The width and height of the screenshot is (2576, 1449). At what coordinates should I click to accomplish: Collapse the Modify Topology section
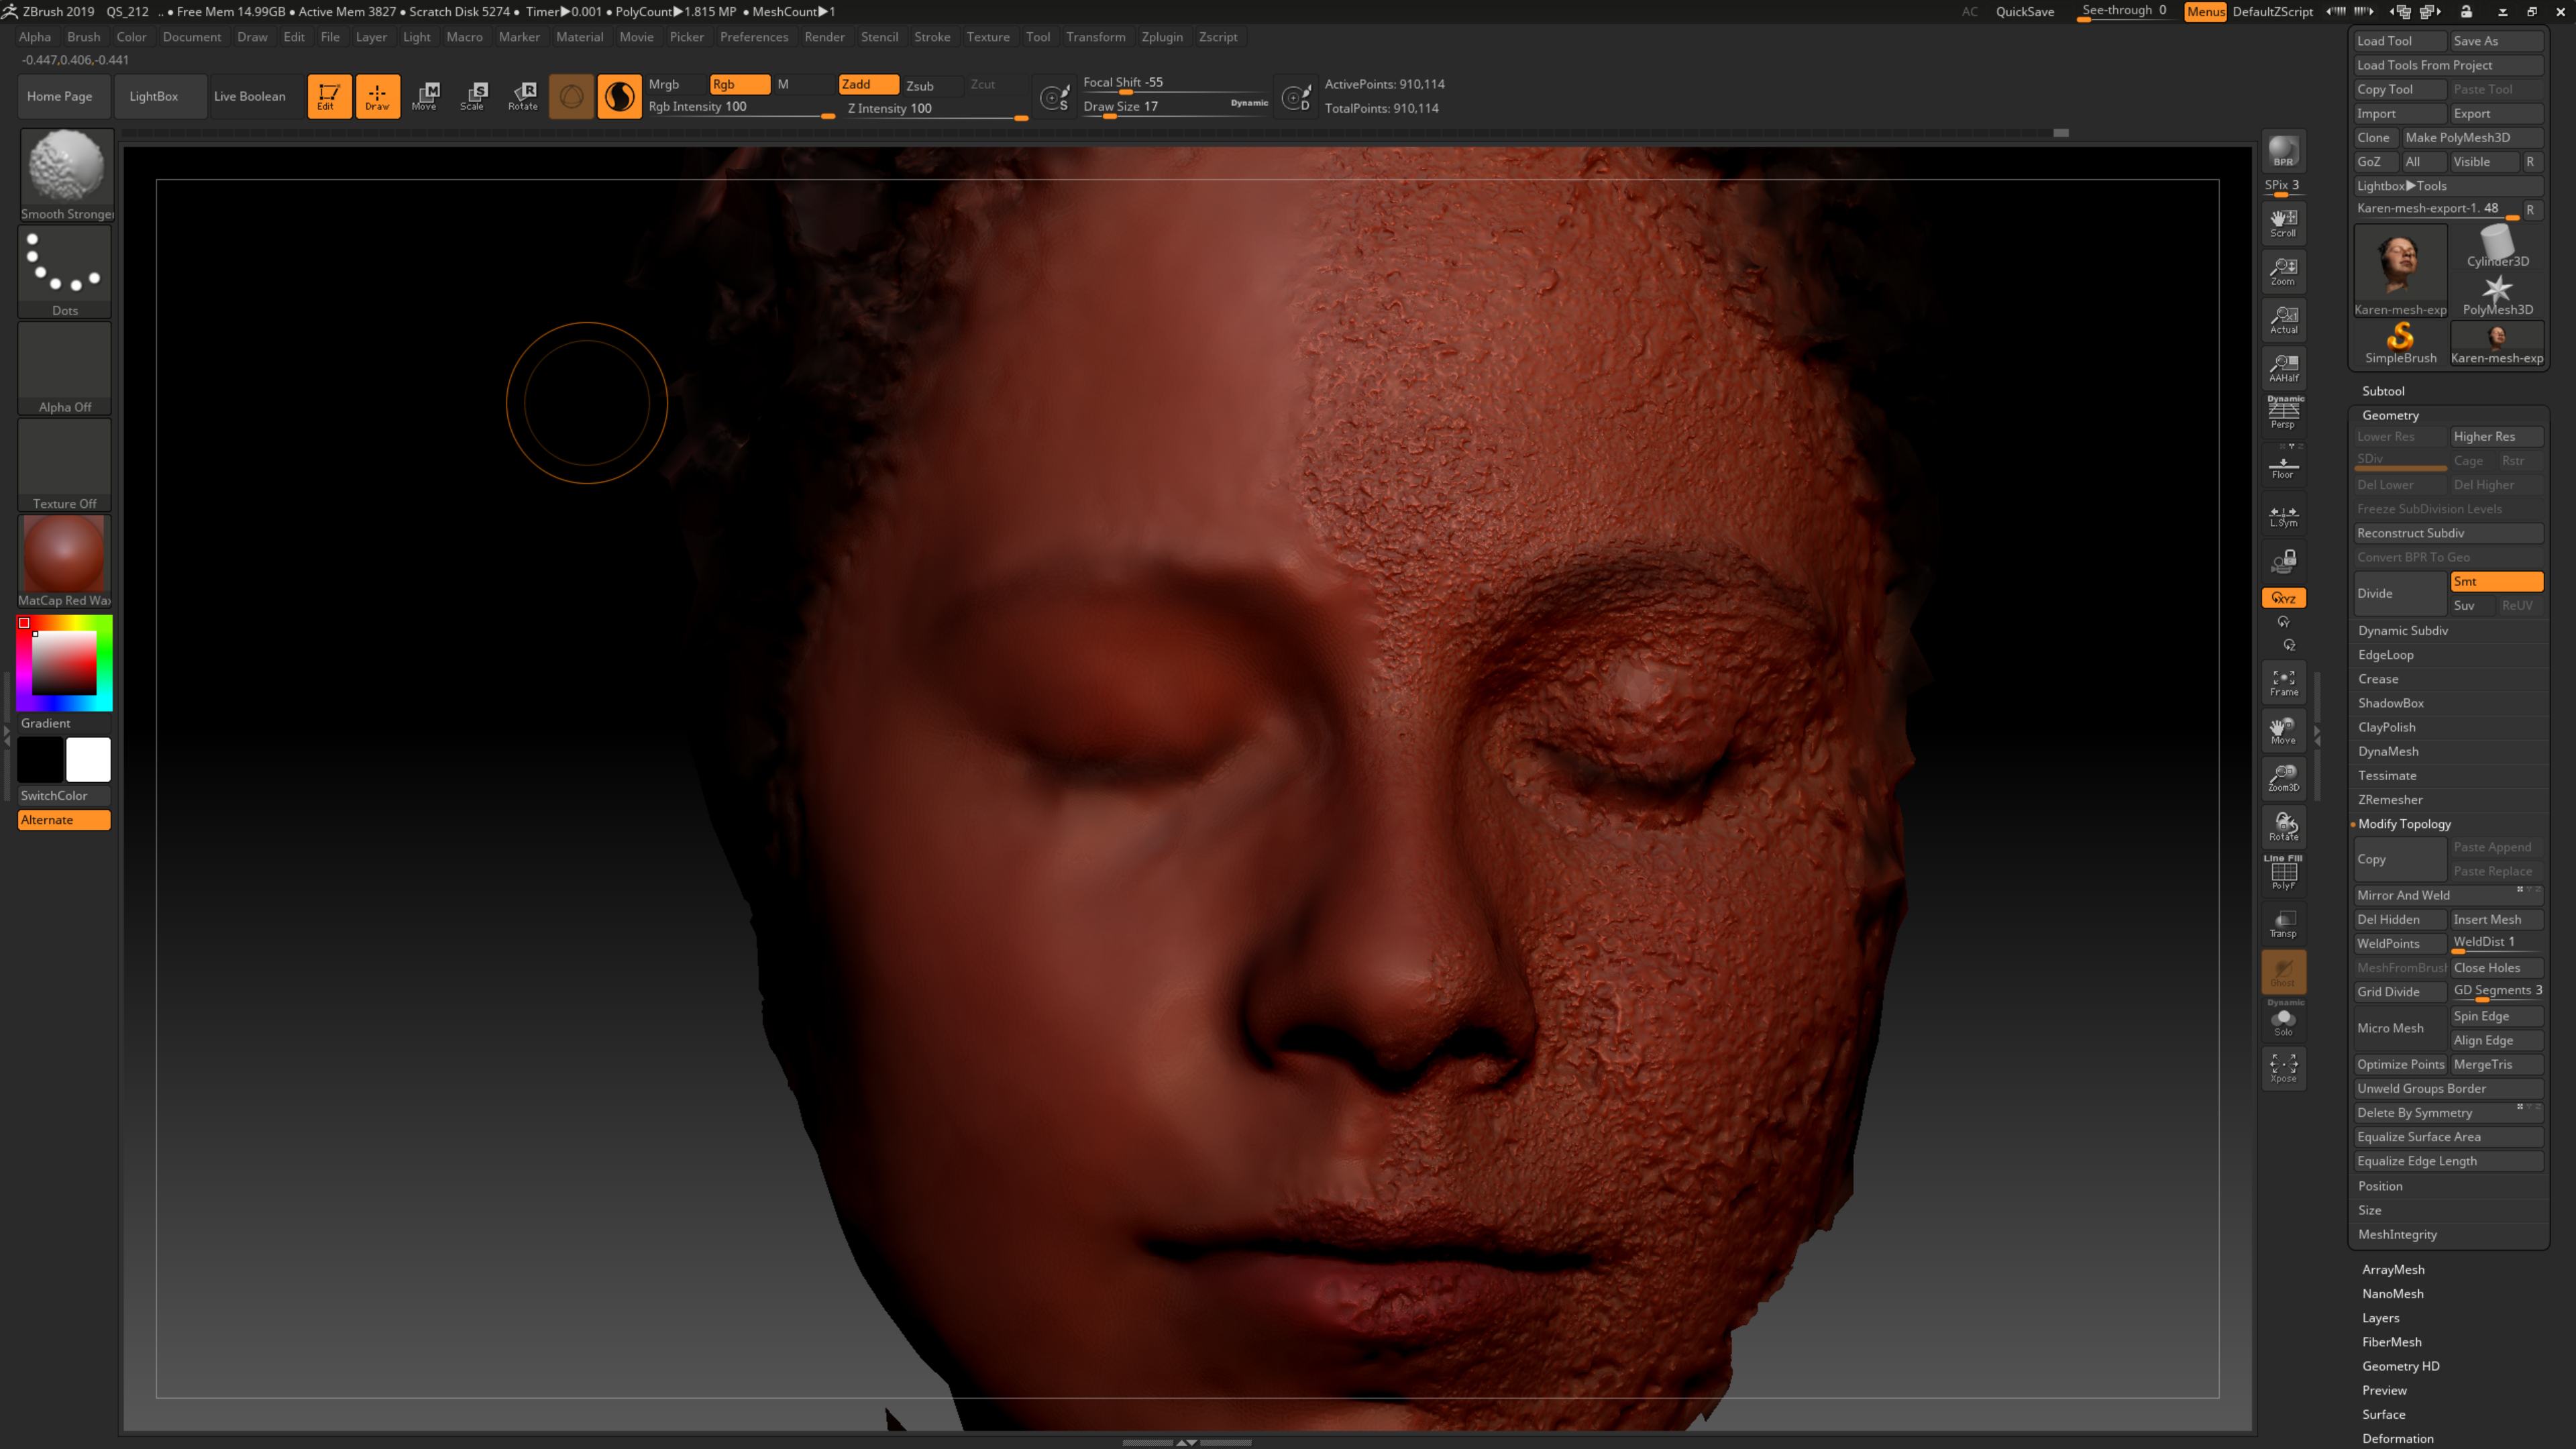(2404, 823)
